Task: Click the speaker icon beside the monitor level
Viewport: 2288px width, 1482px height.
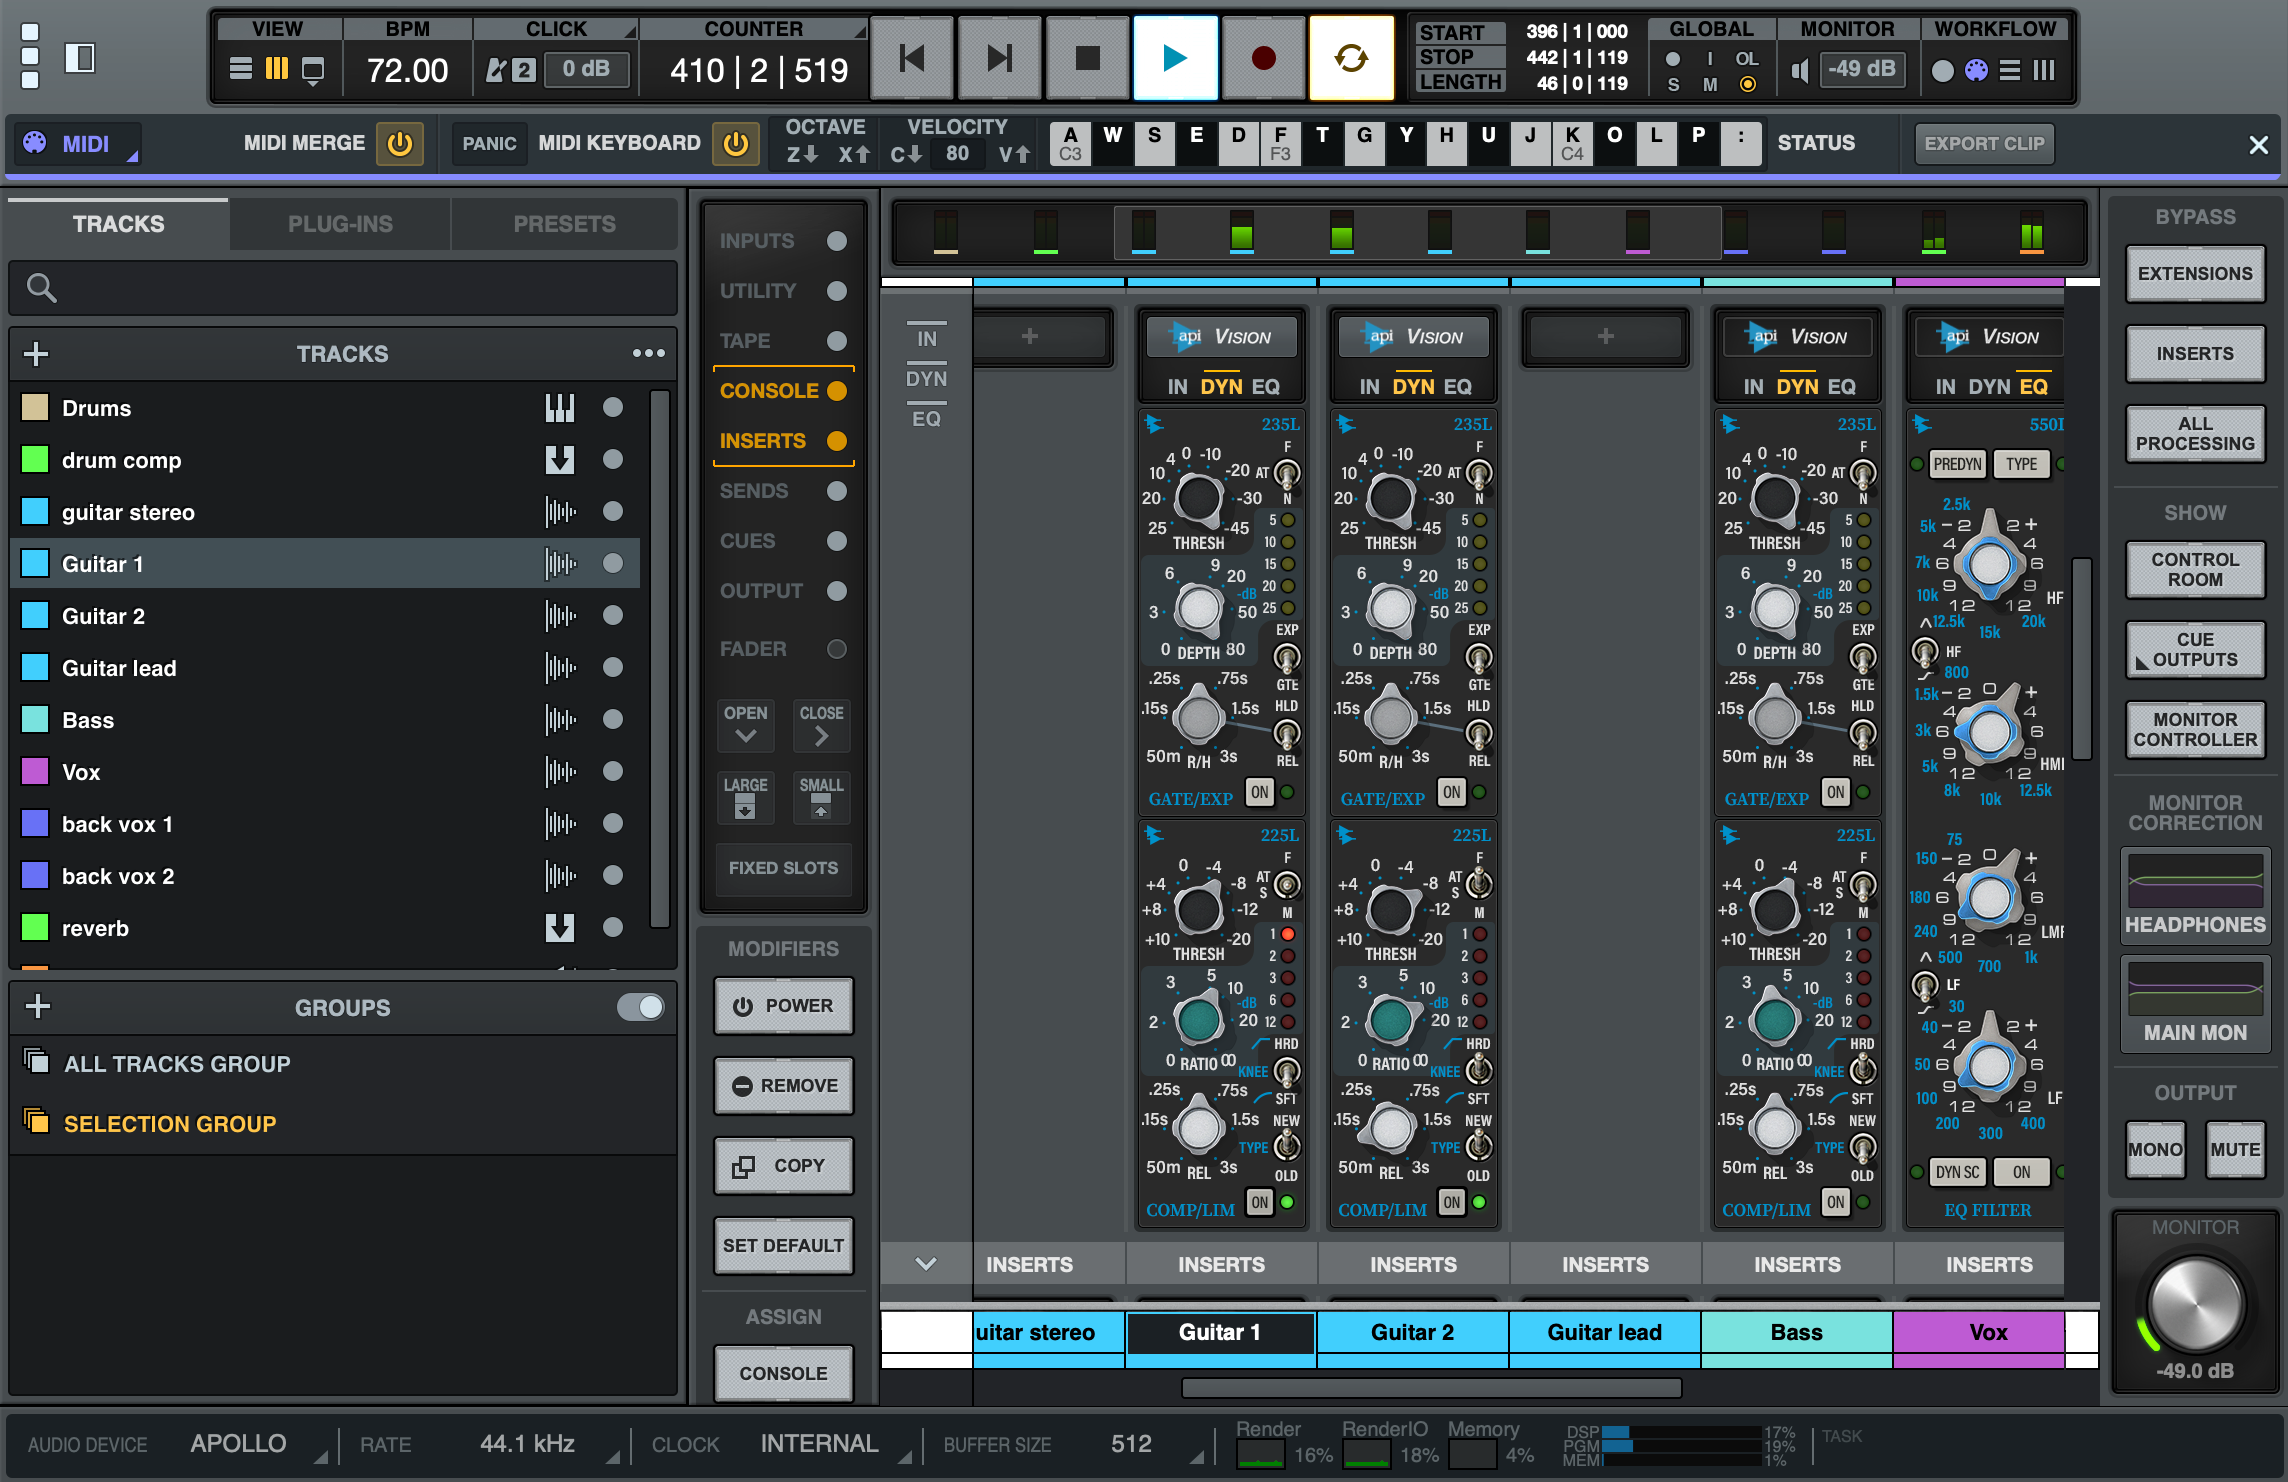Action: coord(1800,70)
